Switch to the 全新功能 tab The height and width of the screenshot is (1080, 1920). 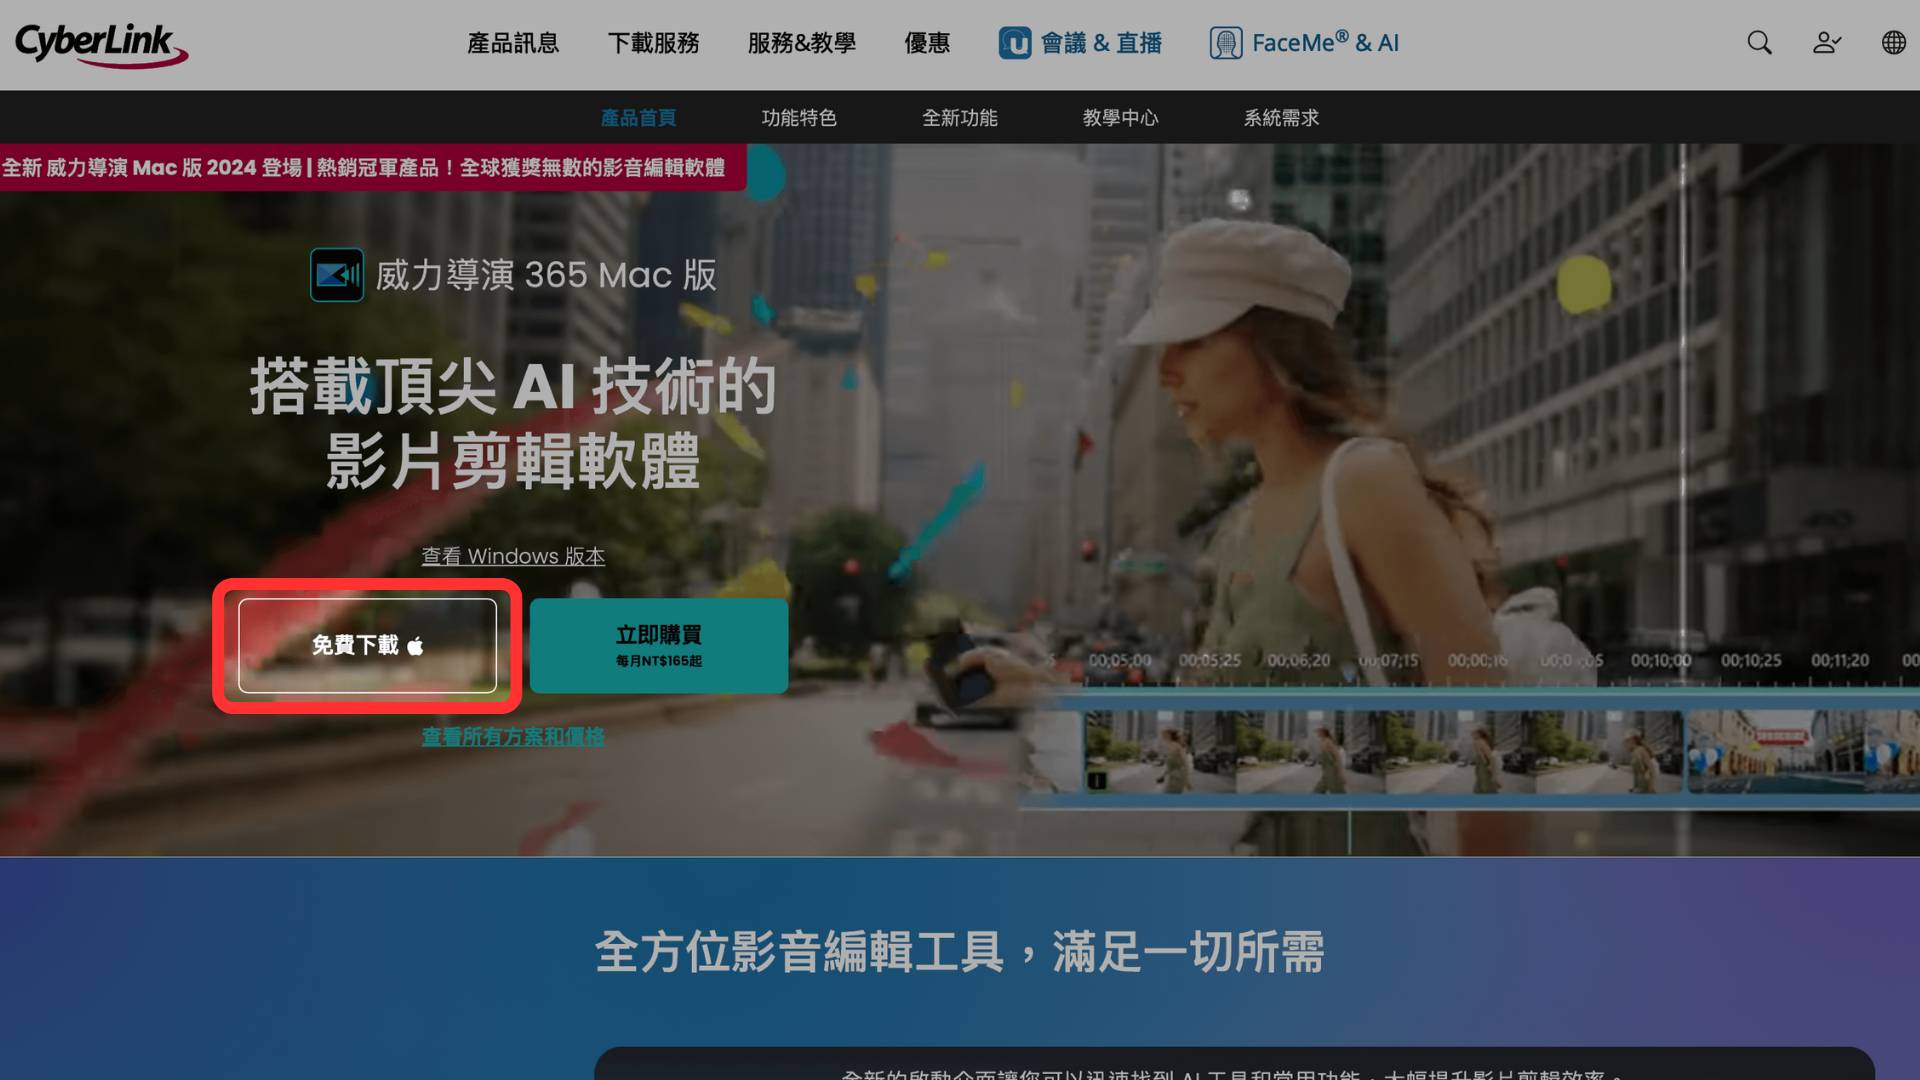tap(960, 118)
